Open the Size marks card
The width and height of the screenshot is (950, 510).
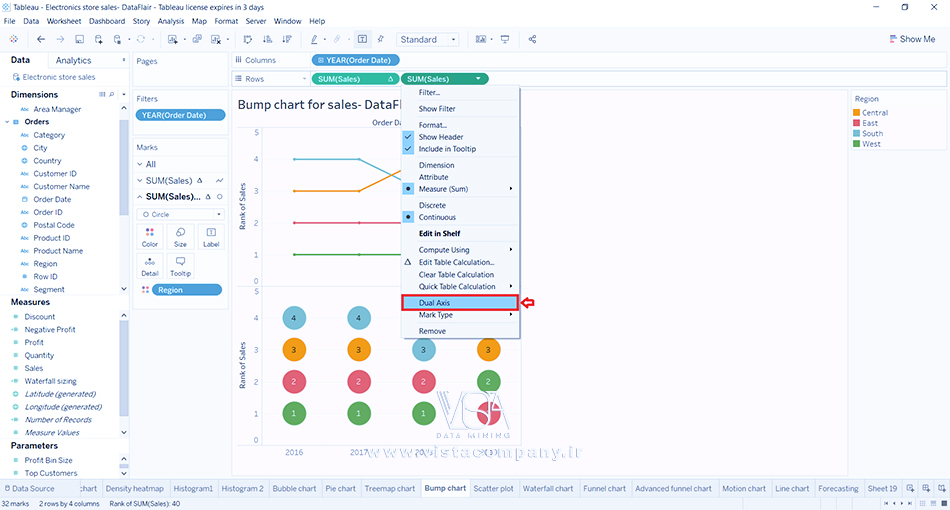(x=180, y=236)
